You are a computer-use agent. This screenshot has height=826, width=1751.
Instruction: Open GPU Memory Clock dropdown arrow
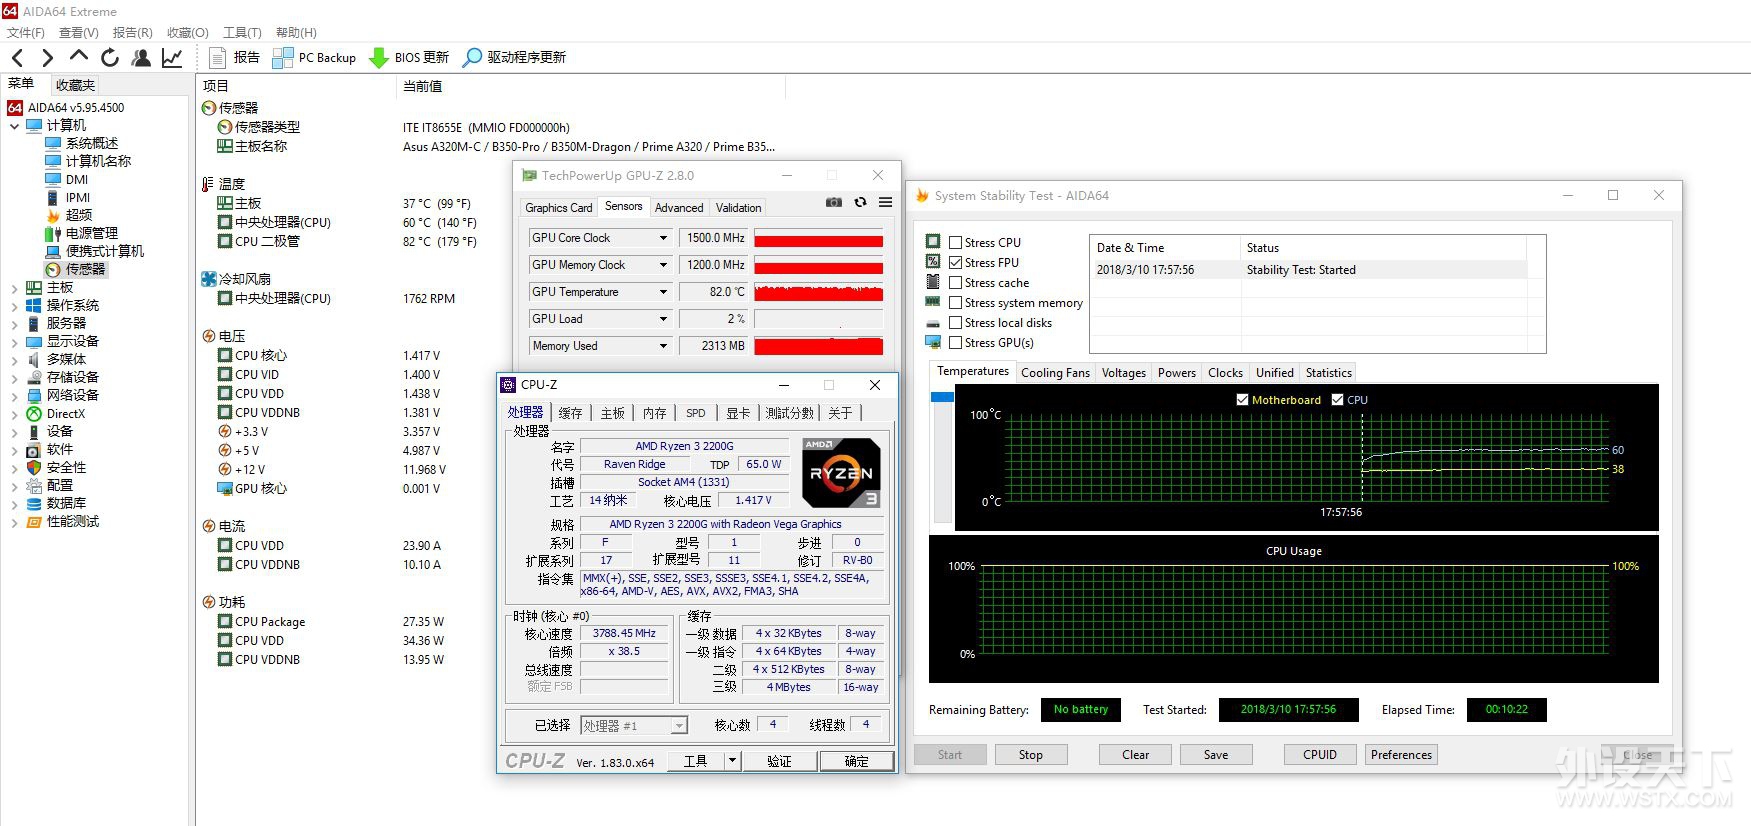[x=662, y=265]
